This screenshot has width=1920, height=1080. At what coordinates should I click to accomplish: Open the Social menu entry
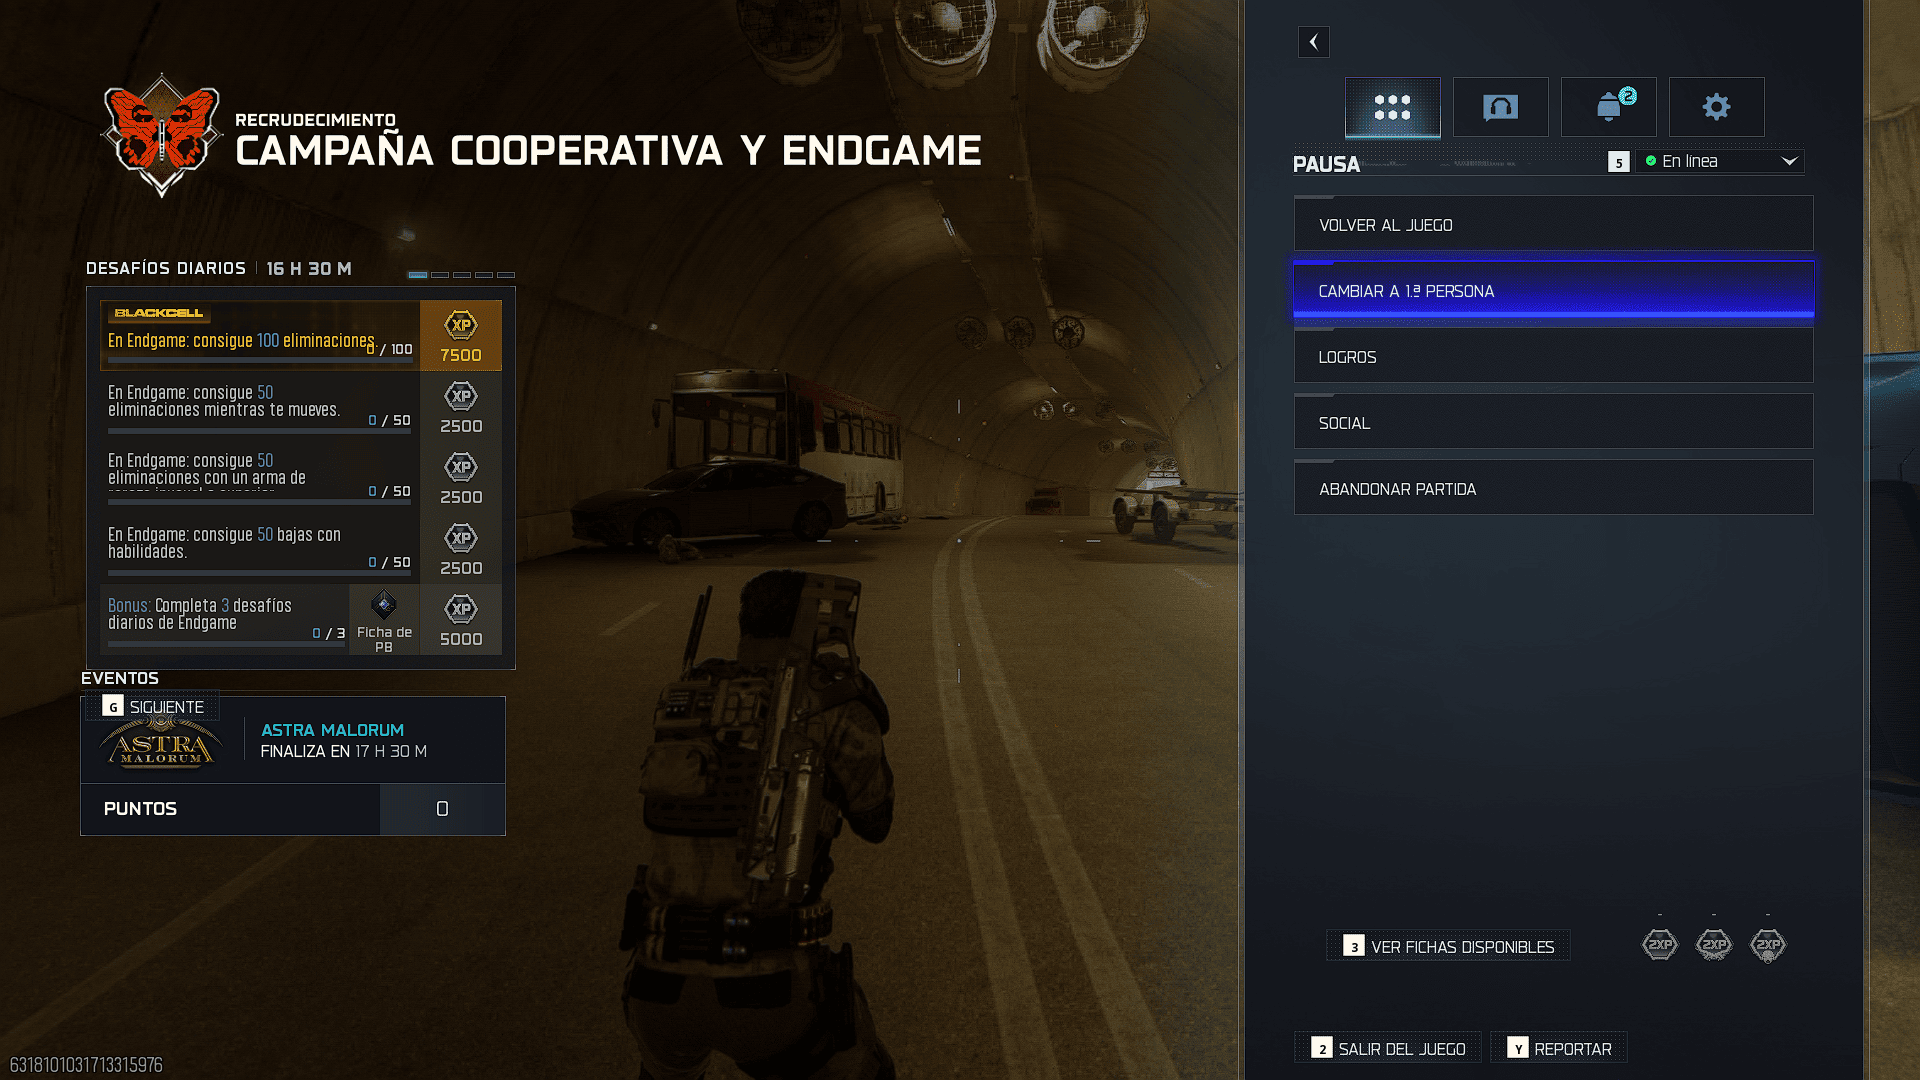coord(1553,422)
